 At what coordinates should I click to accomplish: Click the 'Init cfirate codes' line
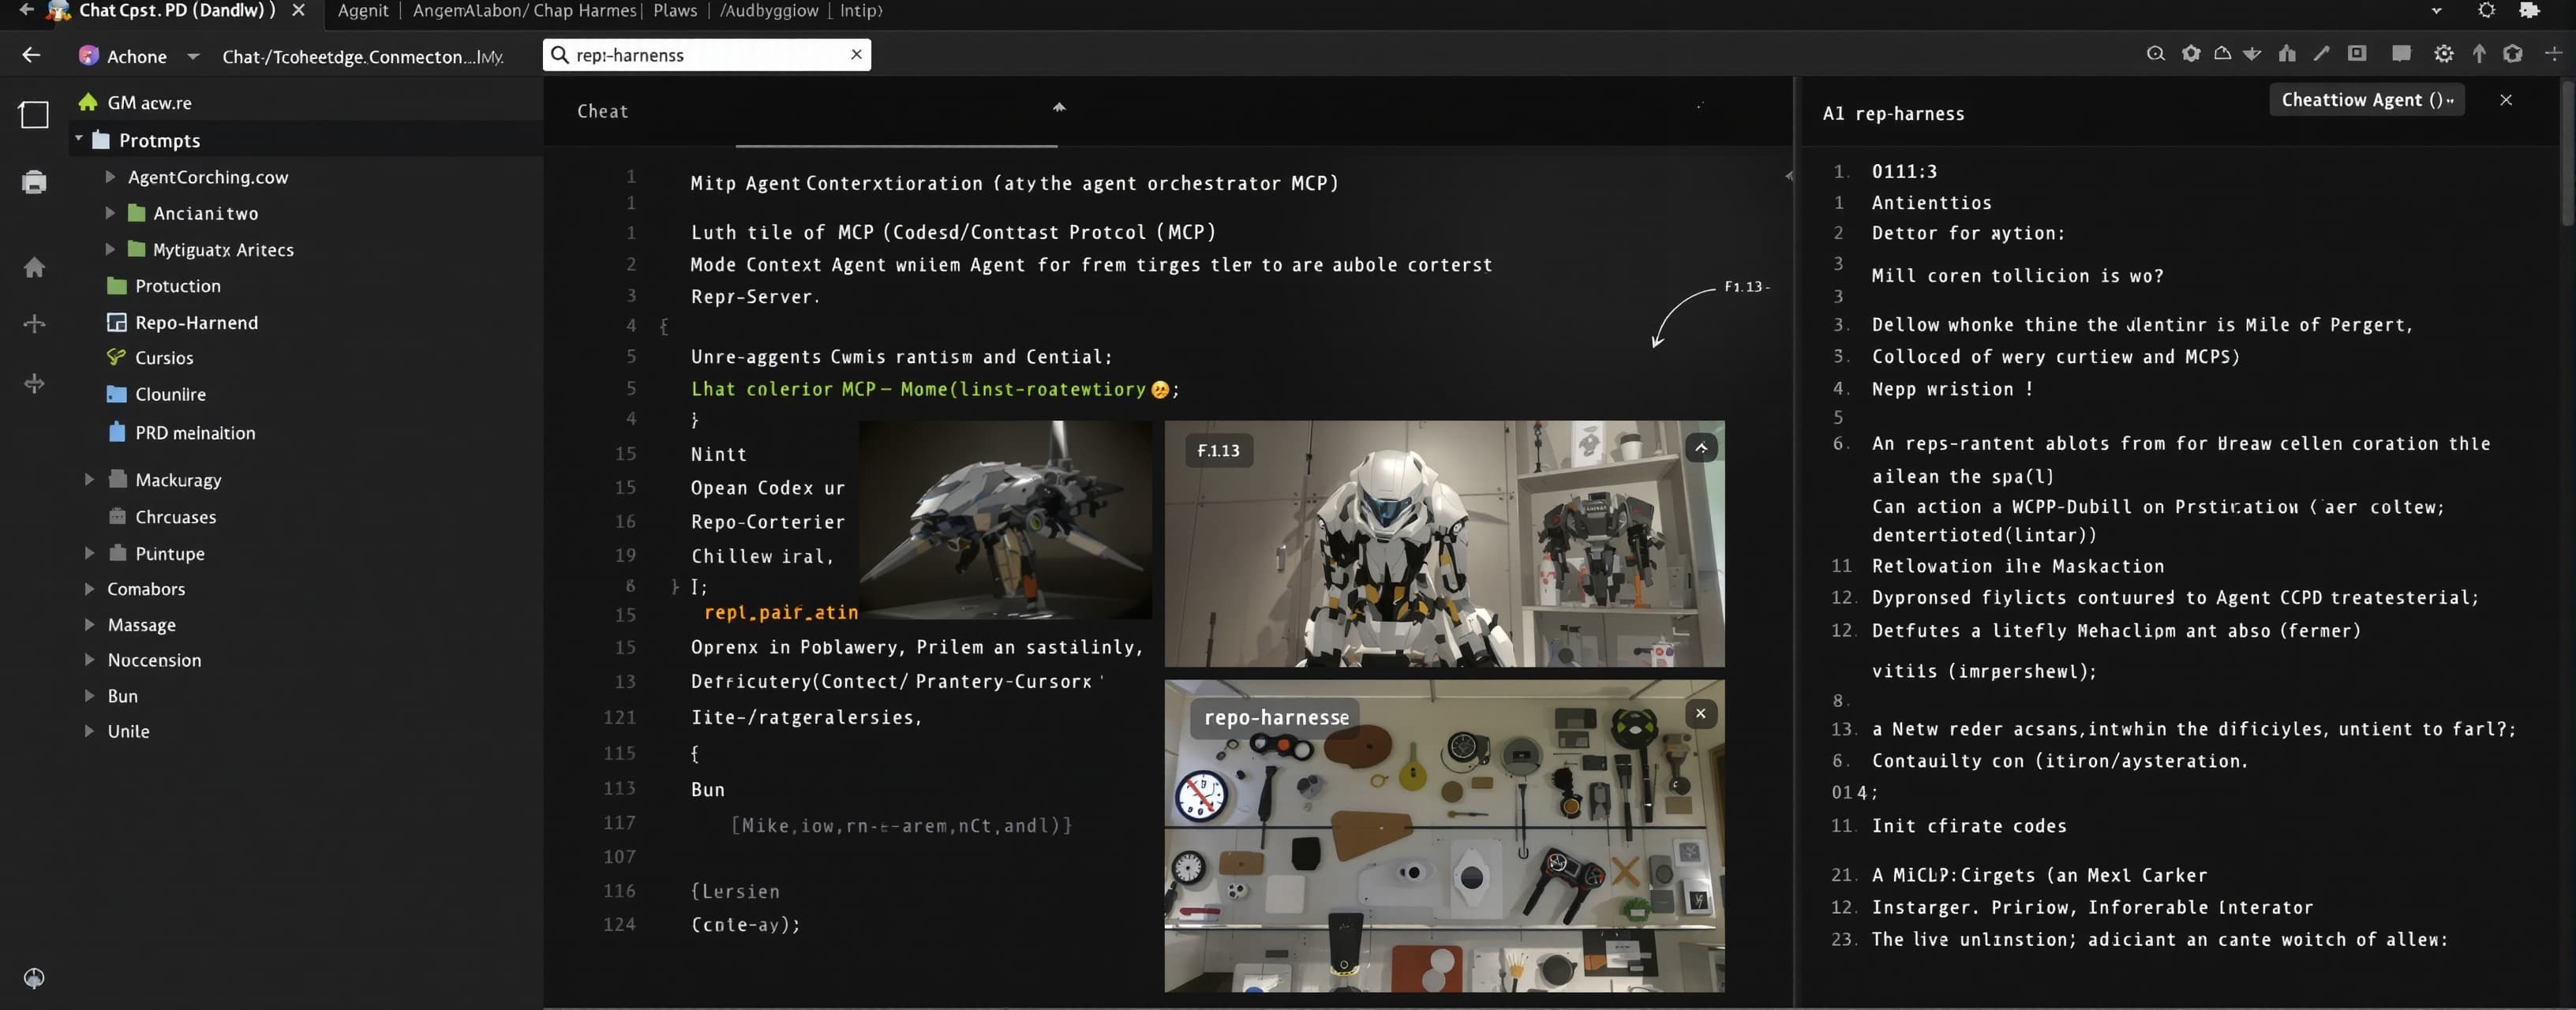click(1968, 826)
